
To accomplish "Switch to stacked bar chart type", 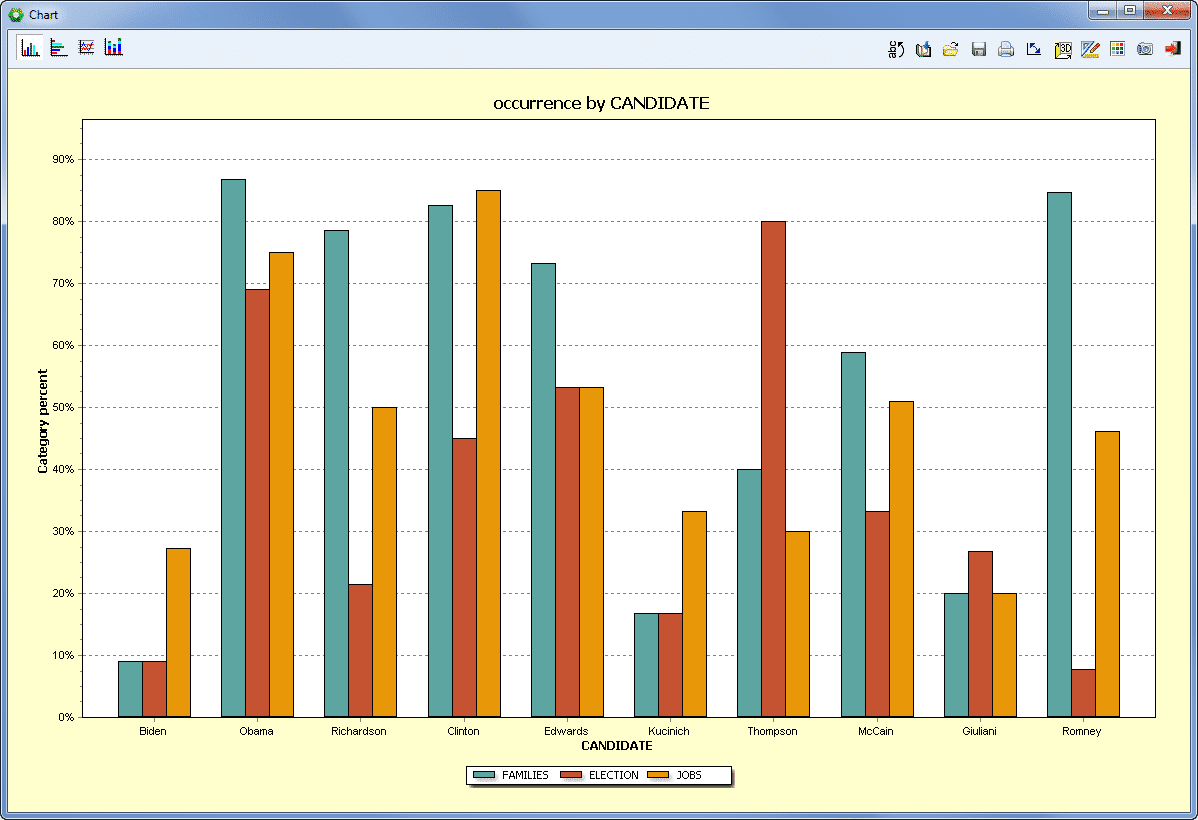I will pyautogui.click(x=114, y=48).
